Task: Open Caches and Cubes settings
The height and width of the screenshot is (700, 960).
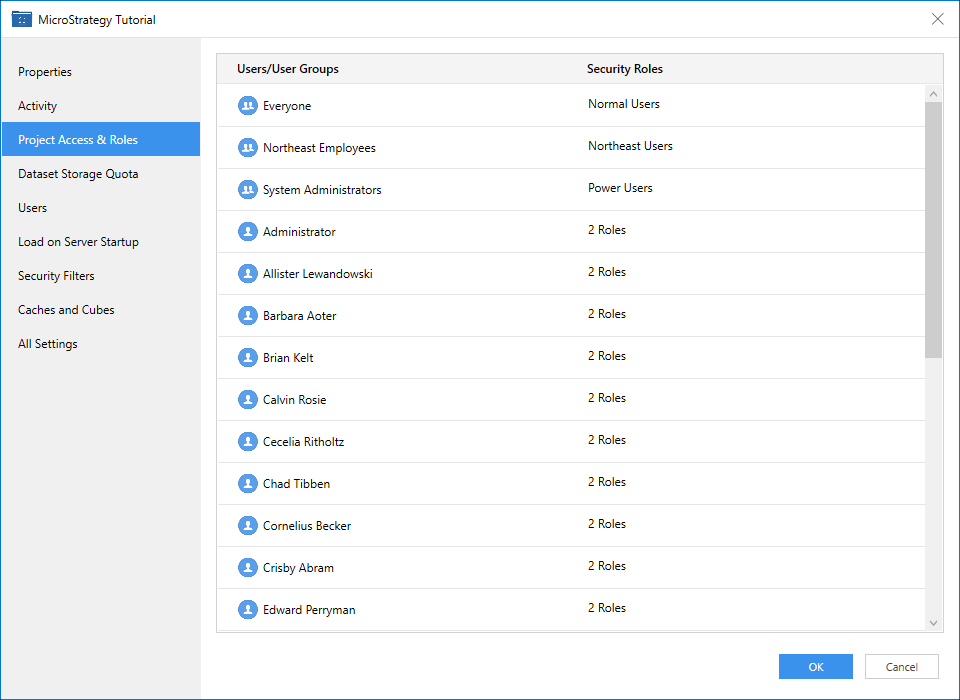Action: (66, 310)
